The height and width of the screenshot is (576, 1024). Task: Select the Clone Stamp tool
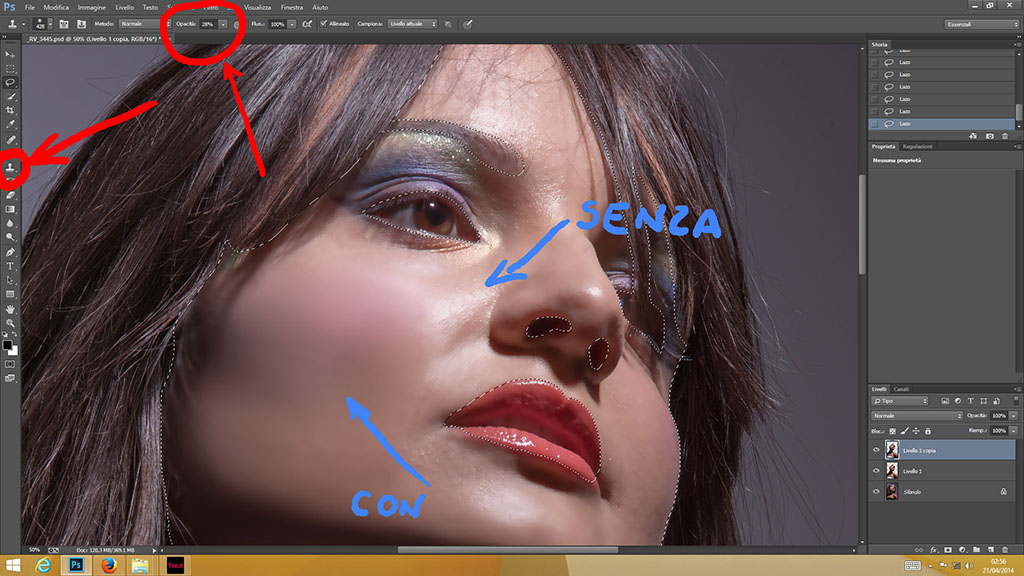tap(11, 167)
